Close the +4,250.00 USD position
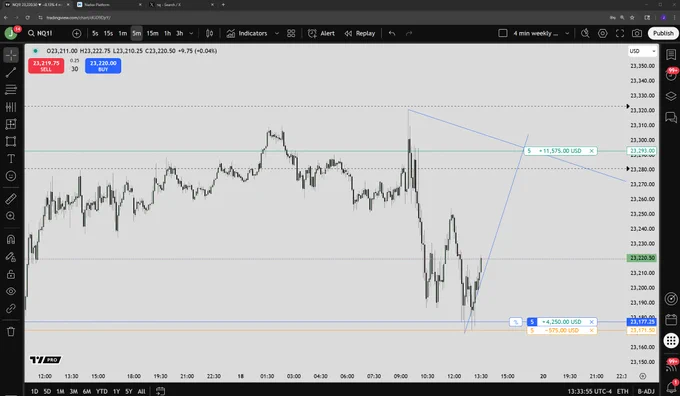 coord(592,322)
